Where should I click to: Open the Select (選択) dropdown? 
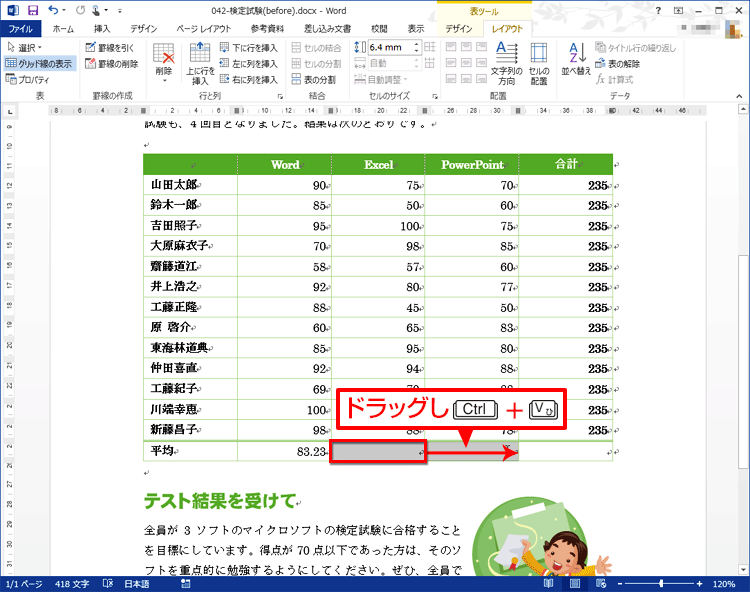point(25,47)
